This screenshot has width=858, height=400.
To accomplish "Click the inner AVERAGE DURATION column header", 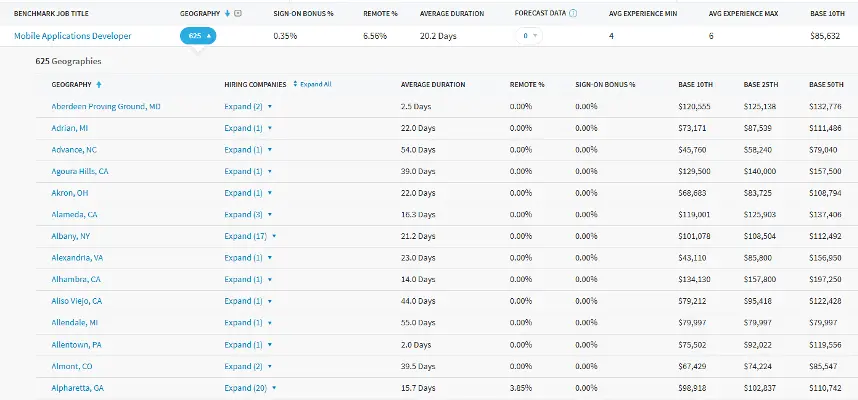I will [x=433, y=85].
